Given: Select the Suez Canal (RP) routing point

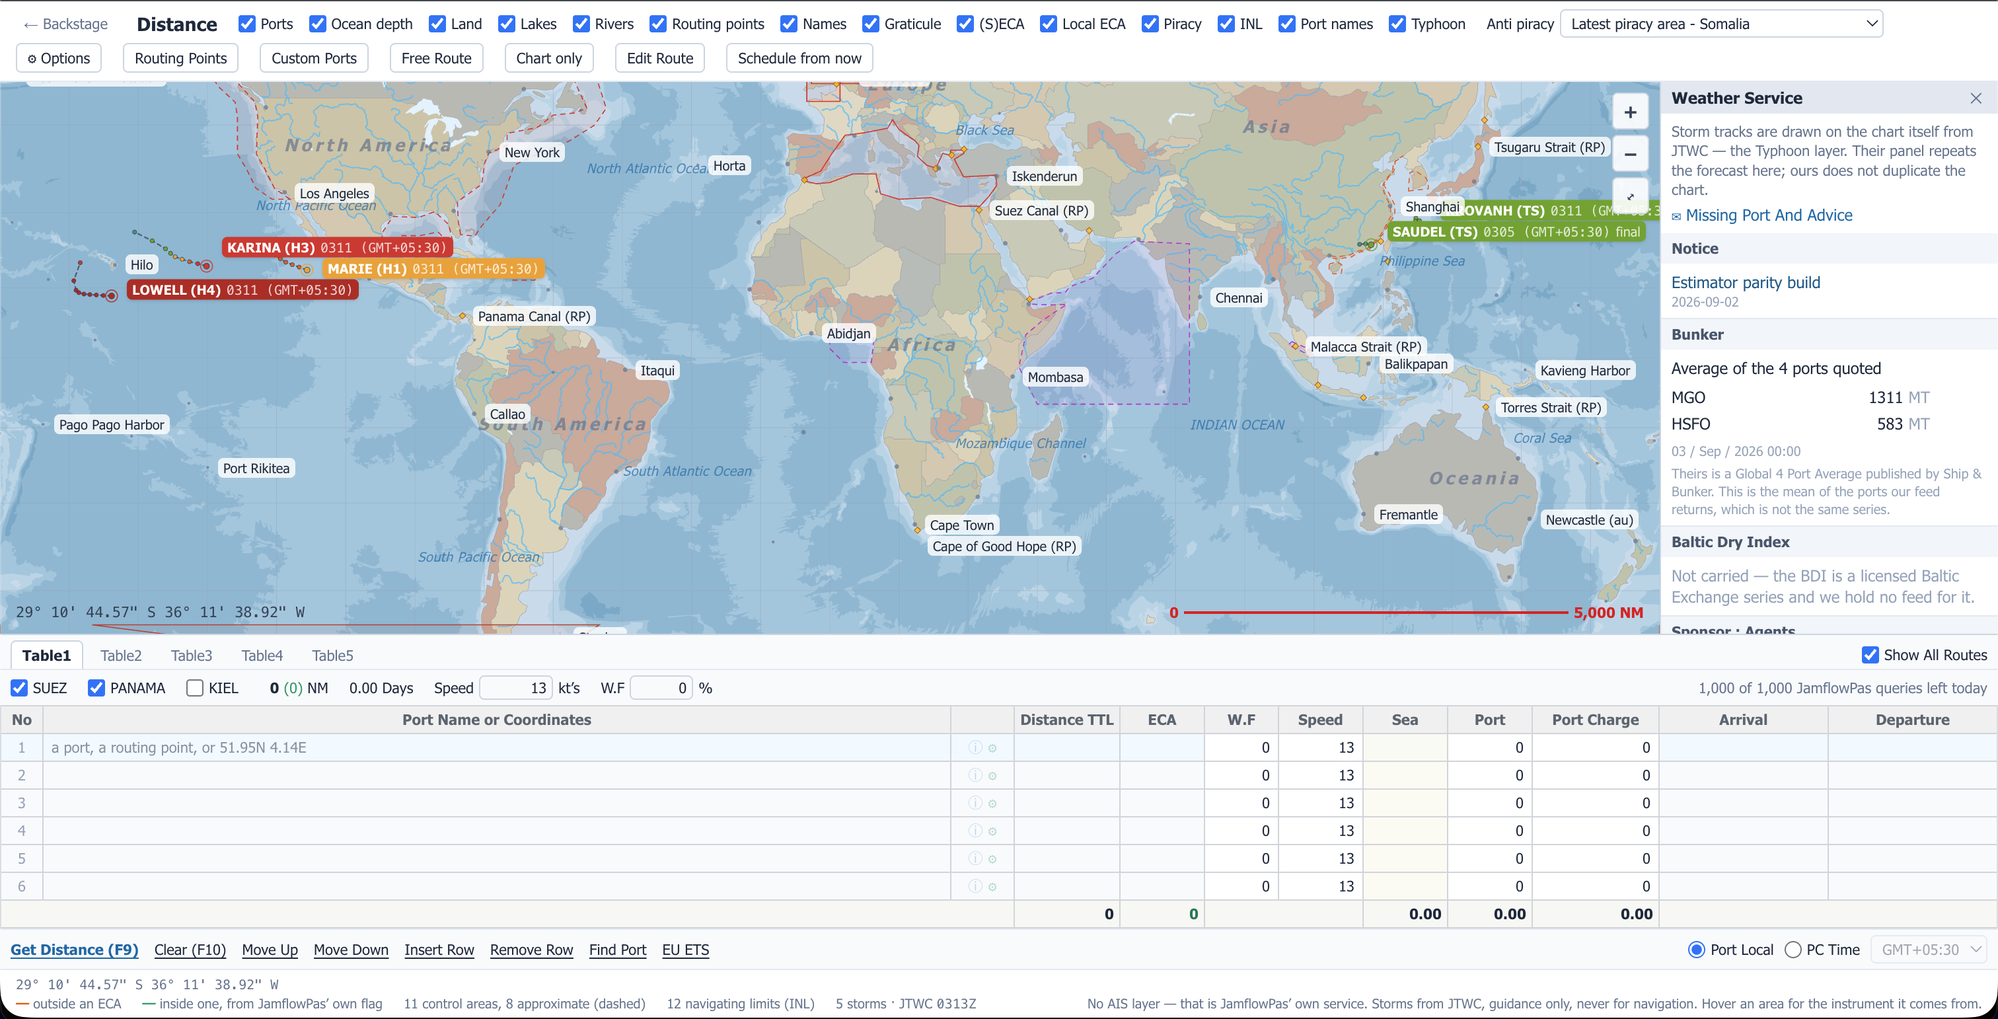Looking at the screenshot, I should pos(1041,211).
